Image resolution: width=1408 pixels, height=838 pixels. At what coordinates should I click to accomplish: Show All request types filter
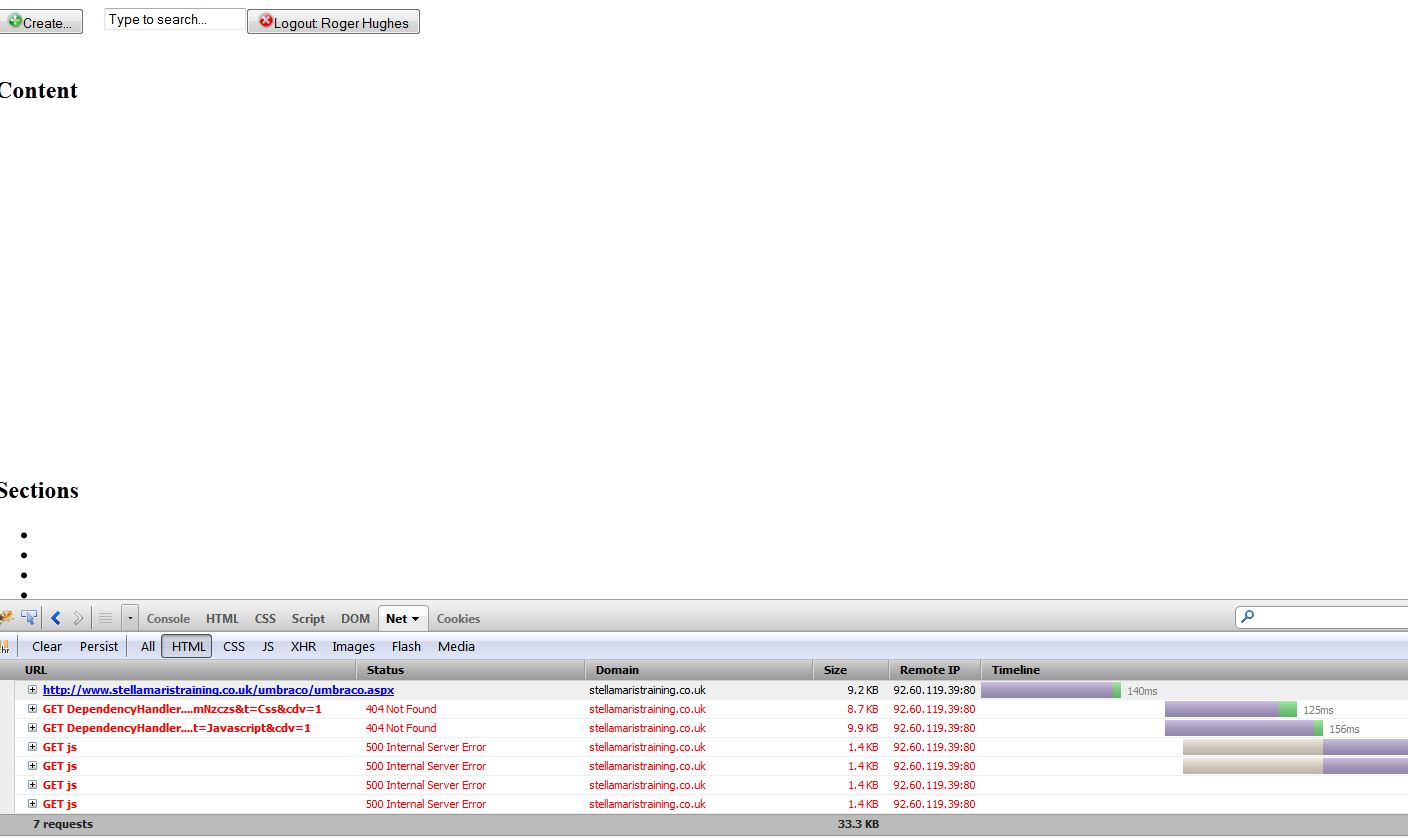tap(148, 646)
